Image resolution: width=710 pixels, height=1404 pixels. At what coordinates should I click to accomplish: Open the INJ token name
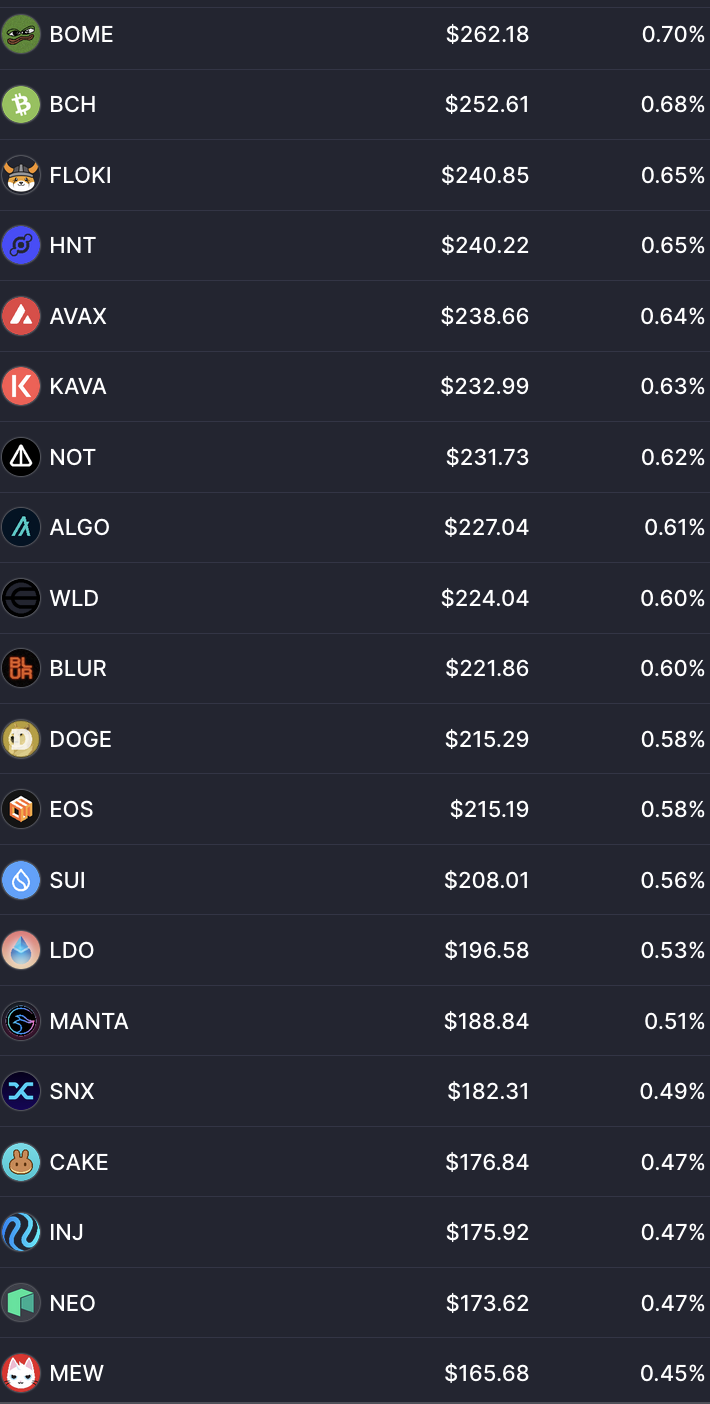tap(66, 1233)
